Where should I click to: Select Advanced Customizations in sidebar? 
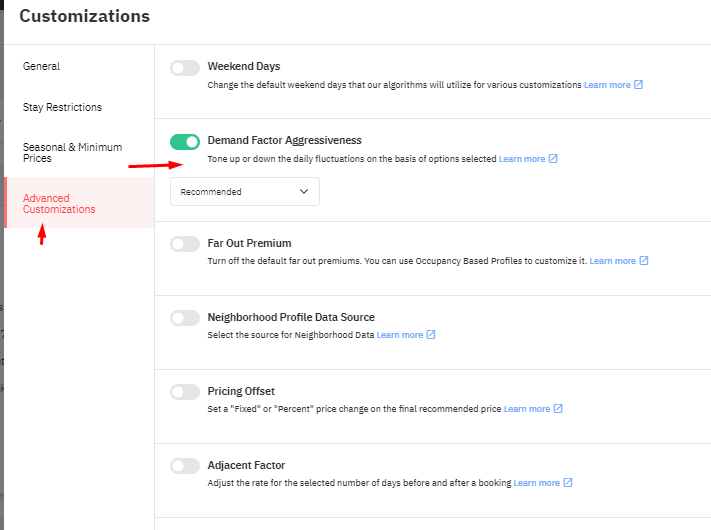pyautogui.click(x=59, y=204)
